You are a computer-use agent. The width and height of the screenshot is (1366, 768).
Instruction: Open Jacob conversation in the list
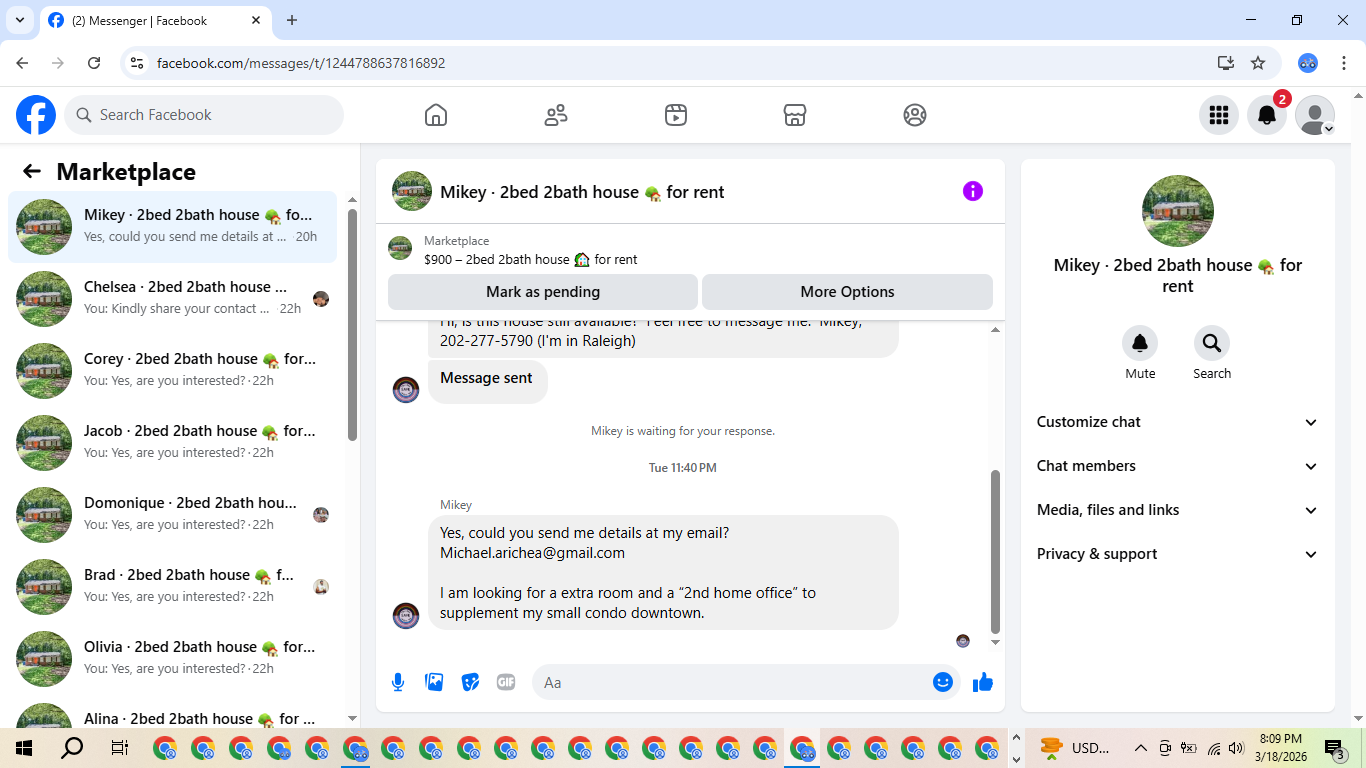click(x=172, y=443)
